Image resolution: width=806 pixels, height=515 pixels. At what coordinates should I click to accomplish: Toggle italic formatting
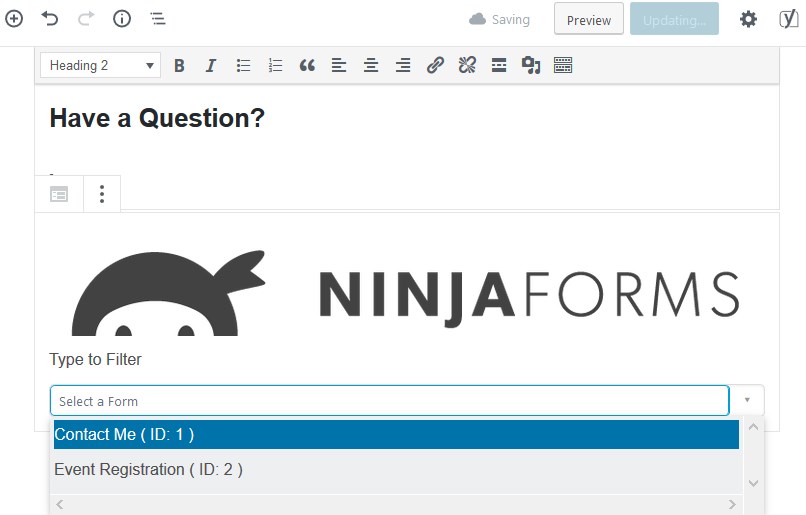[211, 65]
